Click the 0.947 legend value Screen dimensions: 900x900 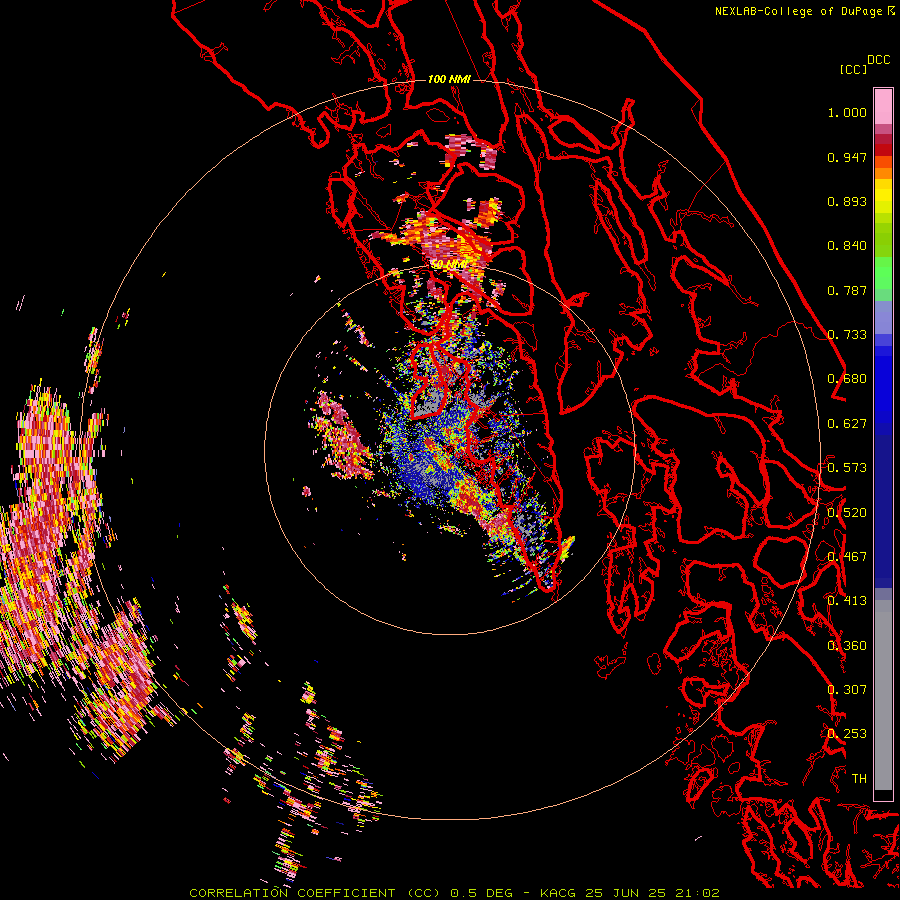click(847, 157)
